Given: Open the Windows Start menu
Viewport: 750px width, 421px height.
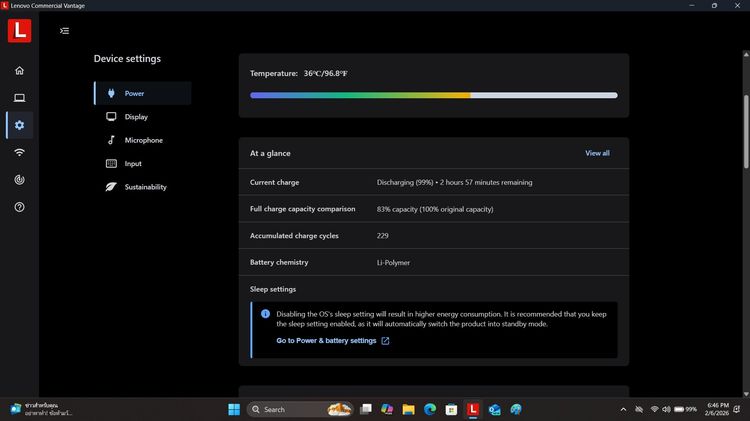Looking at the screenshot, I should pos(234,410).
